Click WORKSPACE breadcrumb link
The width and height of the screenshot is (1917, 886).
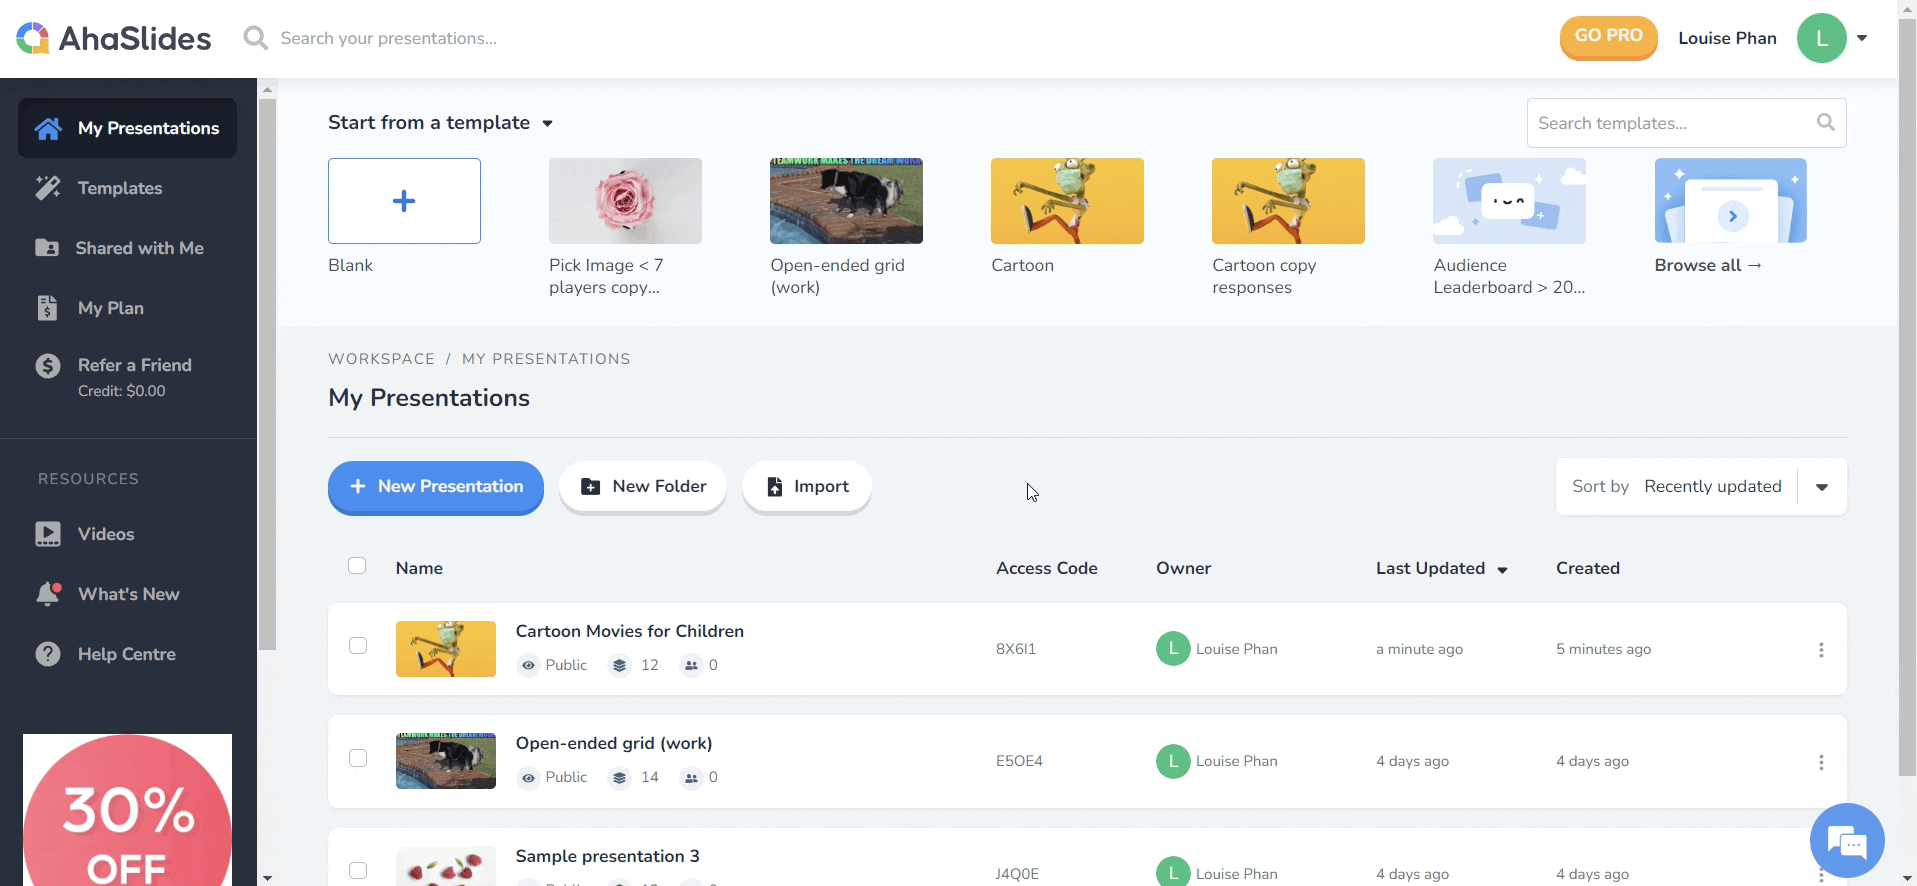[x=381, y=359]
